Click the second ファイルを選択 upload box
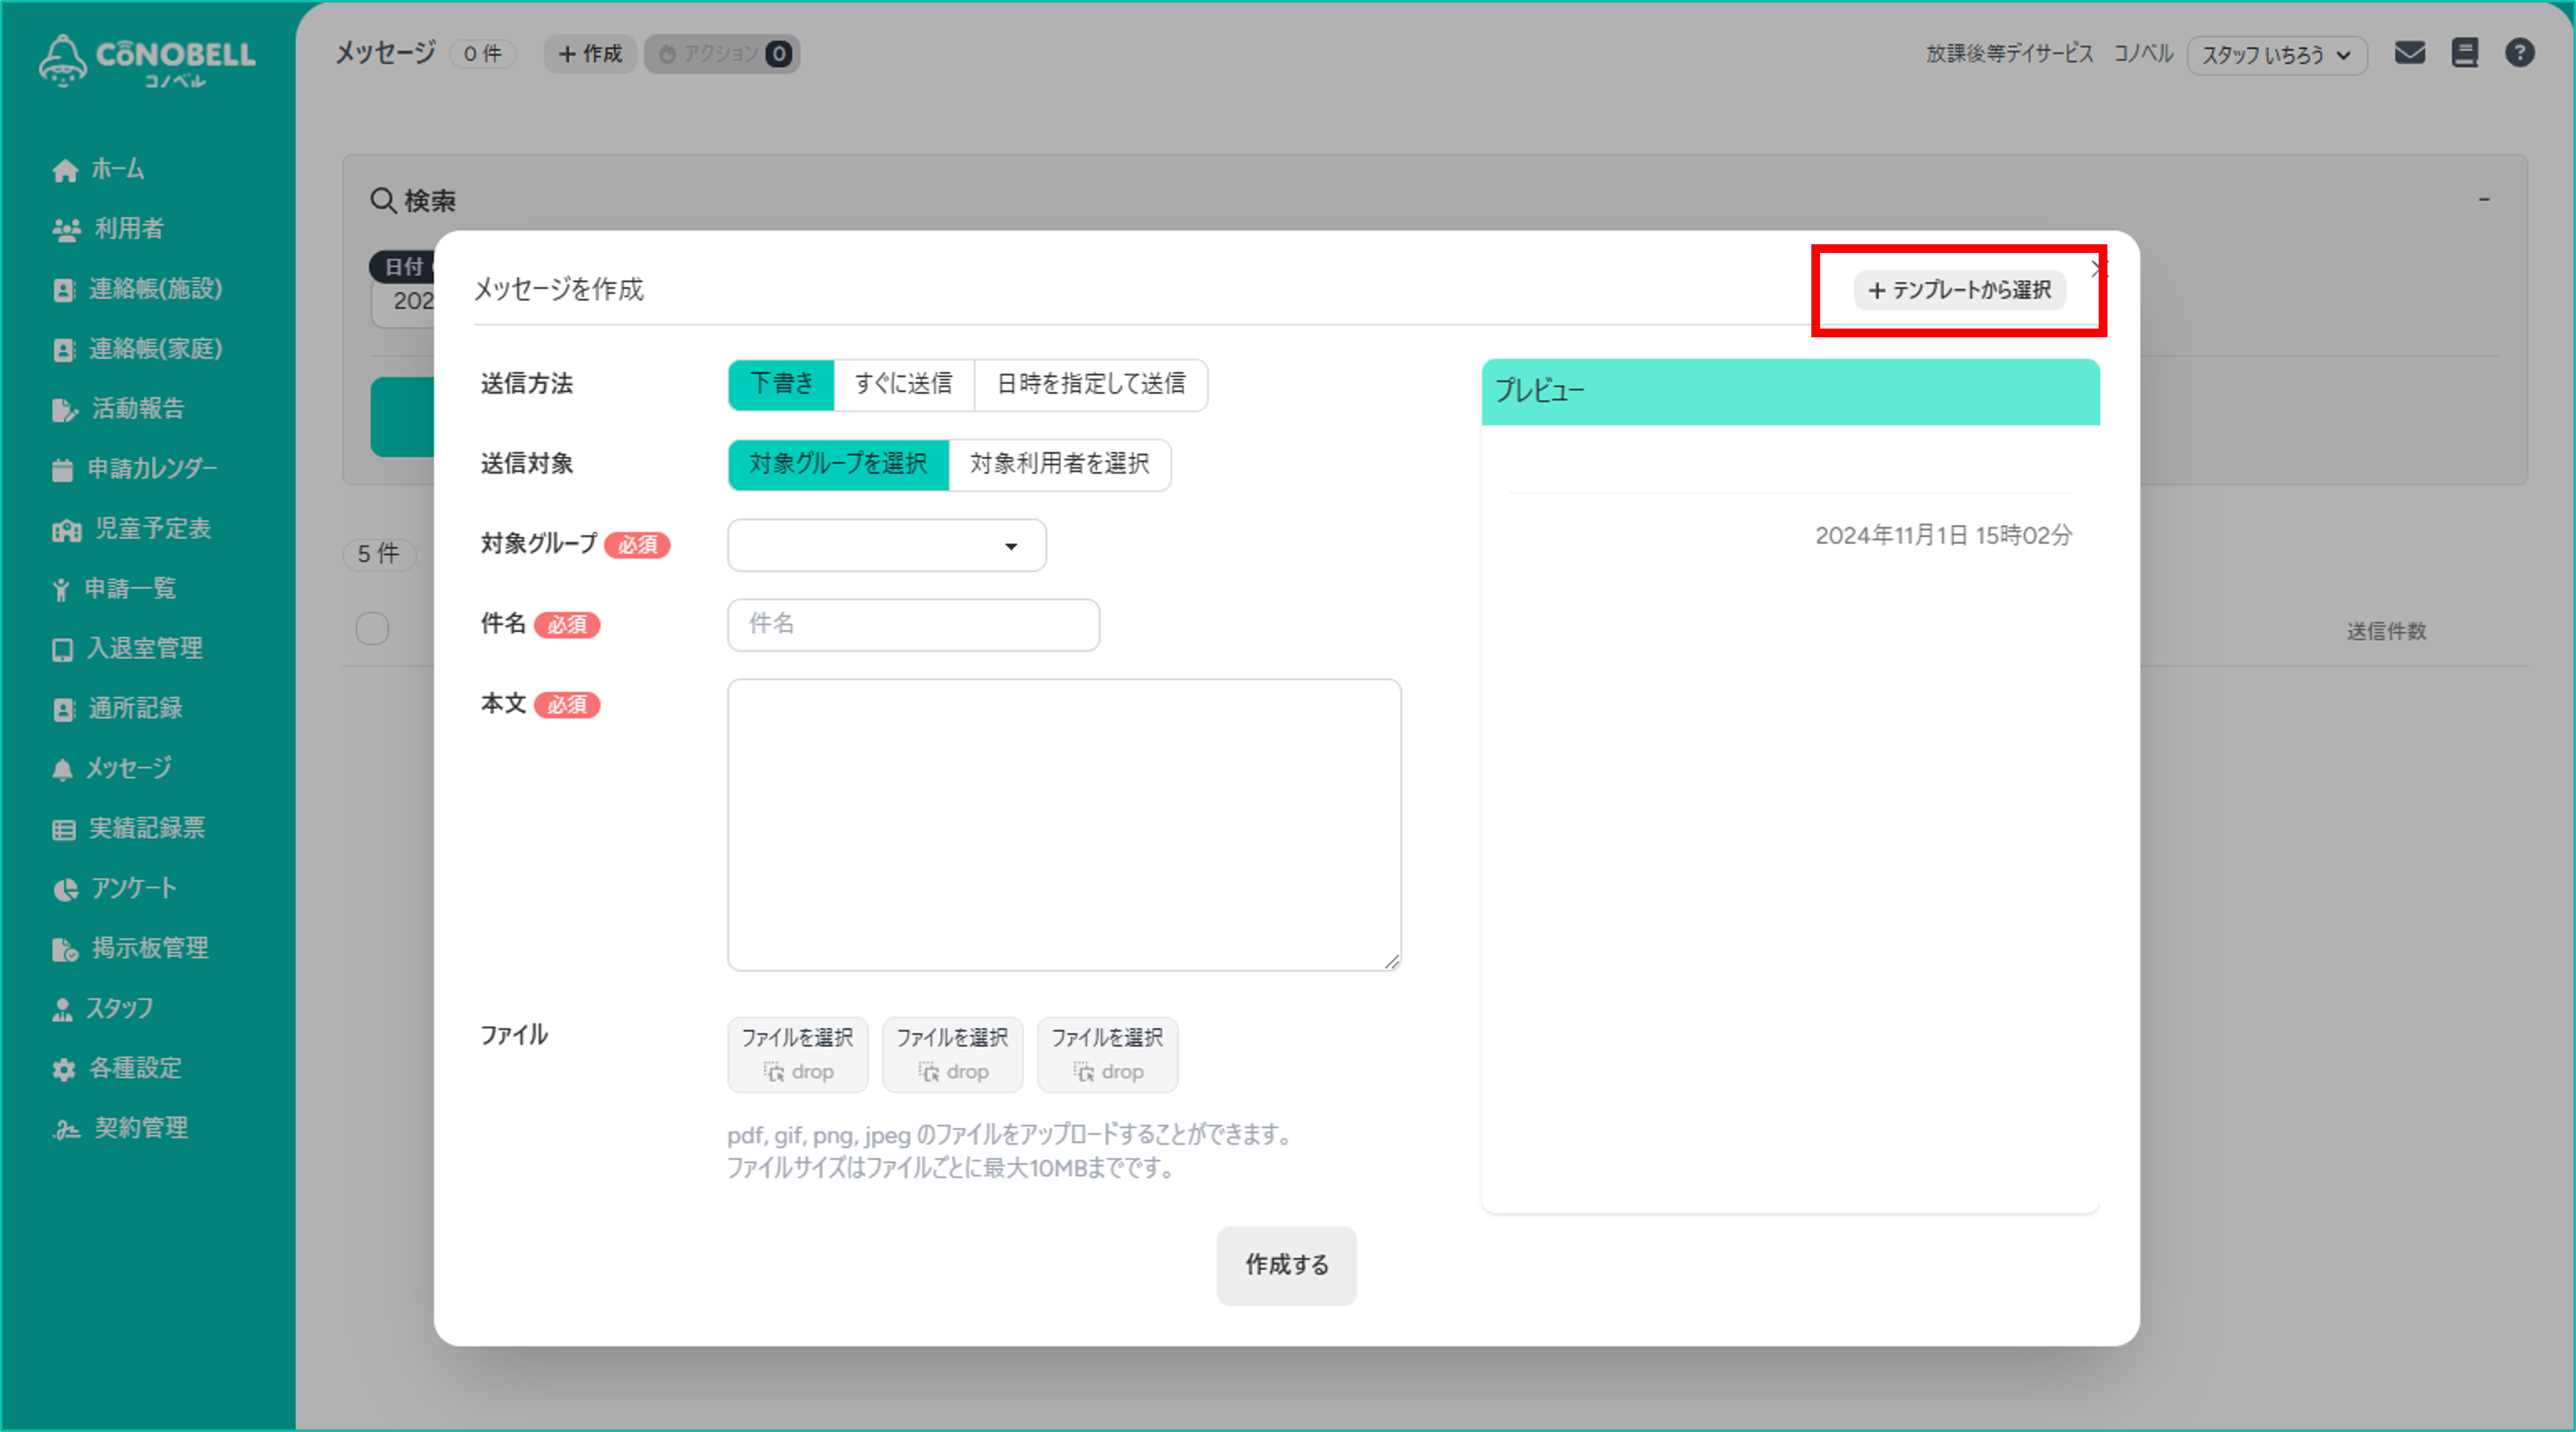 952,1055
